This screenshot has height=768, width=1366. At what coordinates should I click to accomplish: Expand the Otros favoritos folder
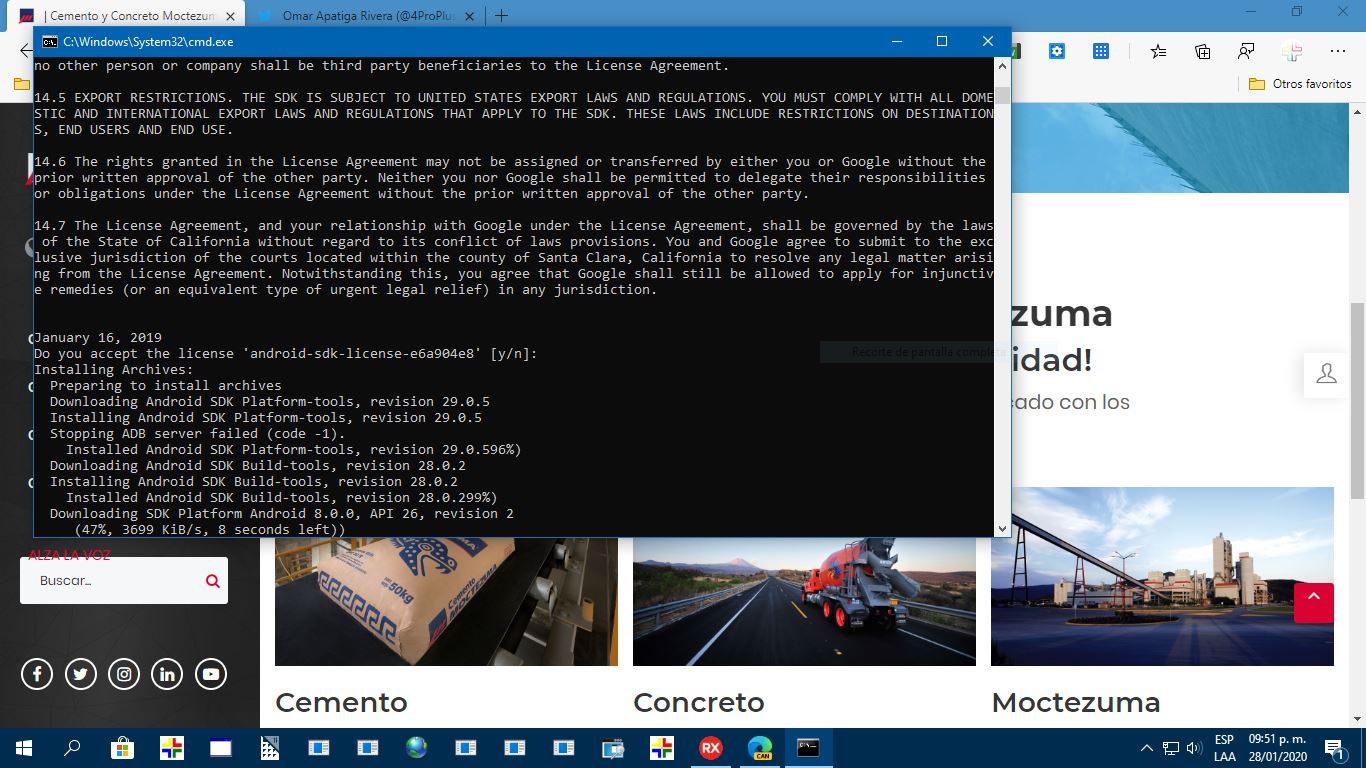tap(1300, 84)
